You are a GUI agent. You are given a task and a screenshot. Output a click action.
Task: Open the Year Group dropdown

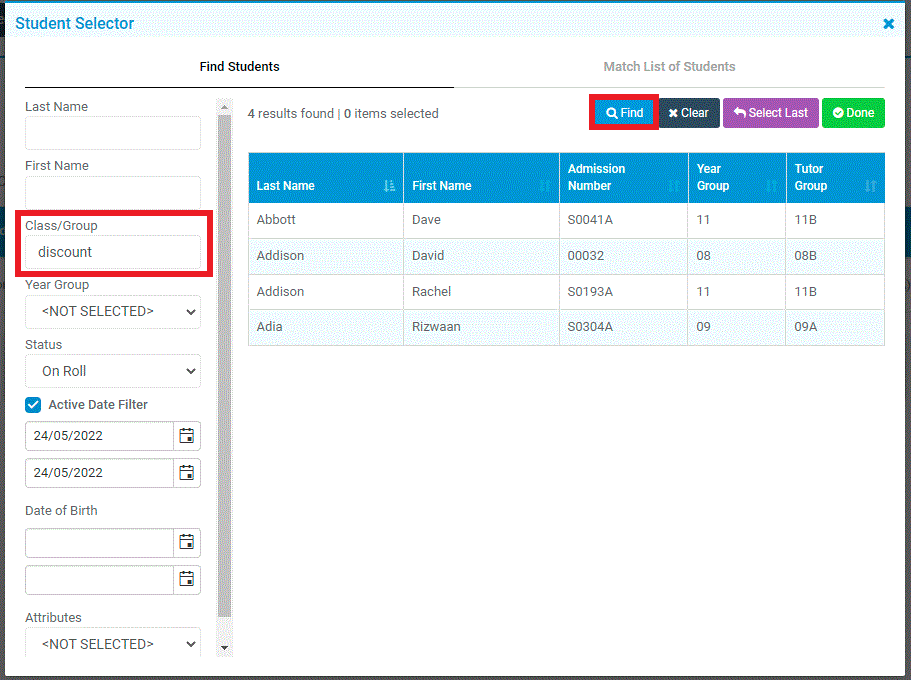pos(113,312)
